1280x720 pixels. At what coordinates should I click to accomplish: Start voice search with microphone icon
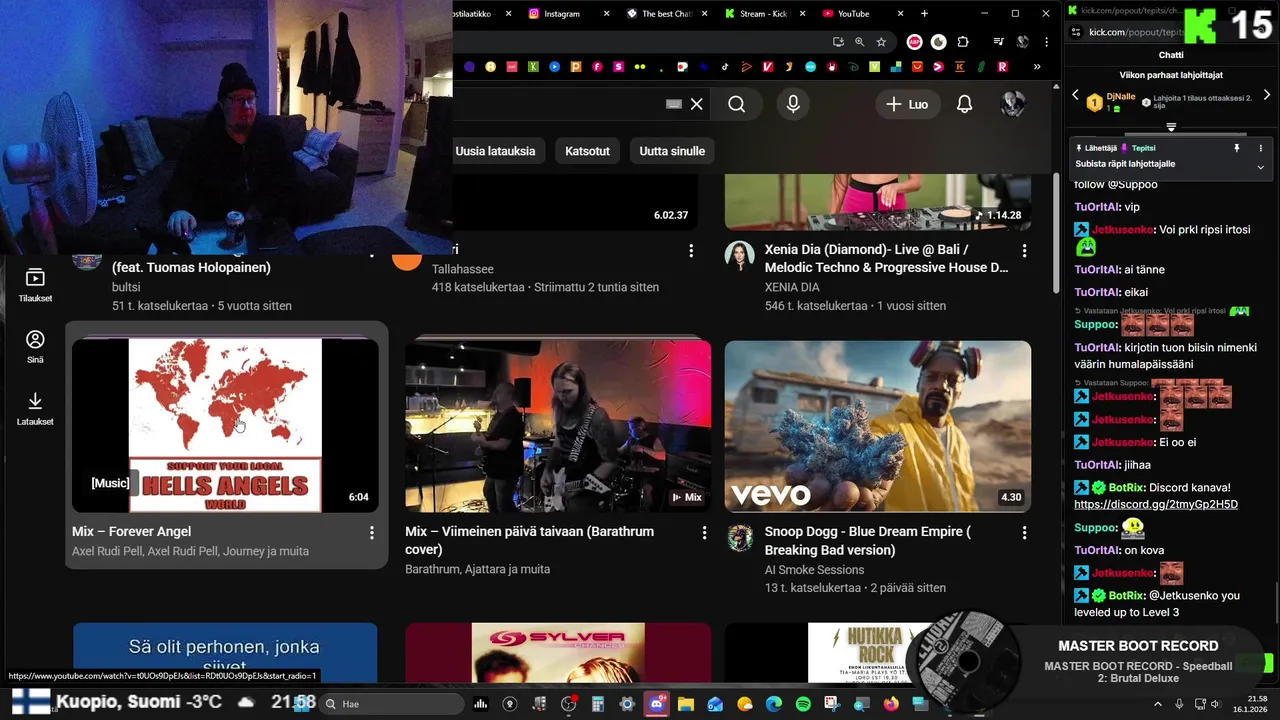coord(793,104)
